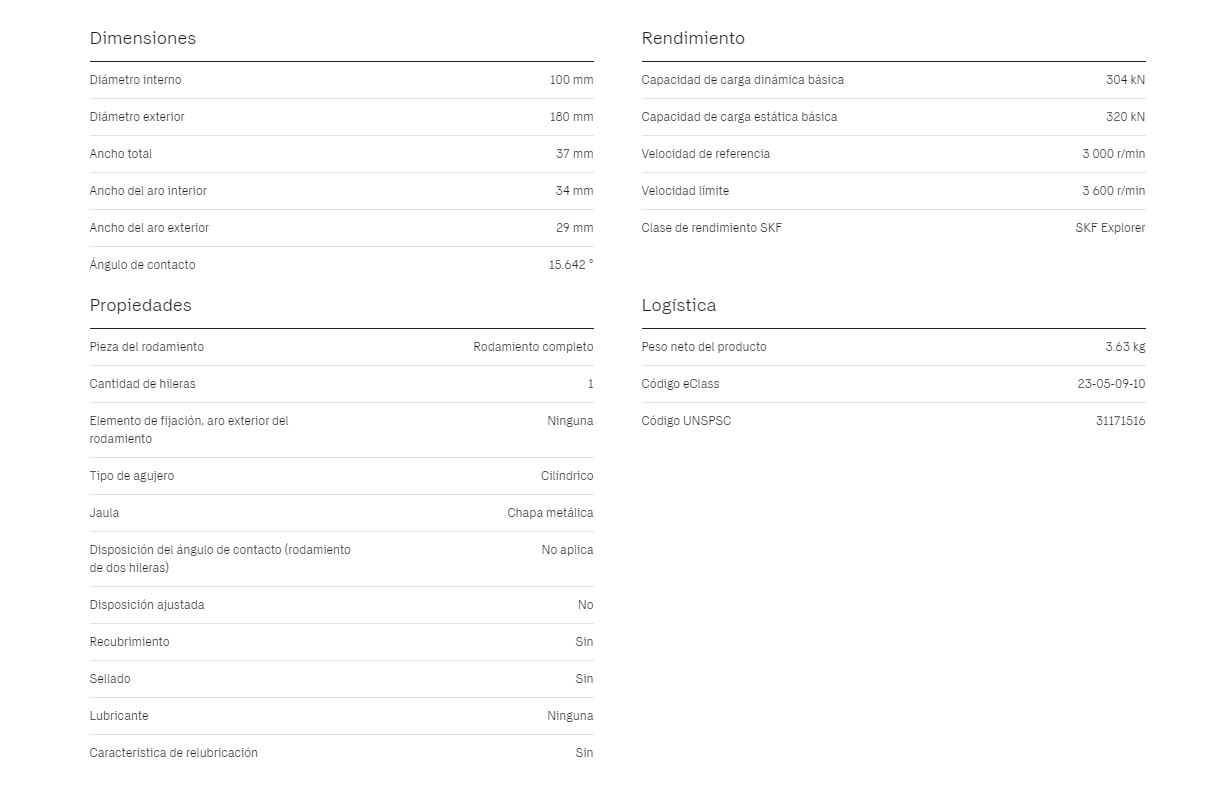
Task: Select the Propiedades section heading
Action: coord(140,305)
